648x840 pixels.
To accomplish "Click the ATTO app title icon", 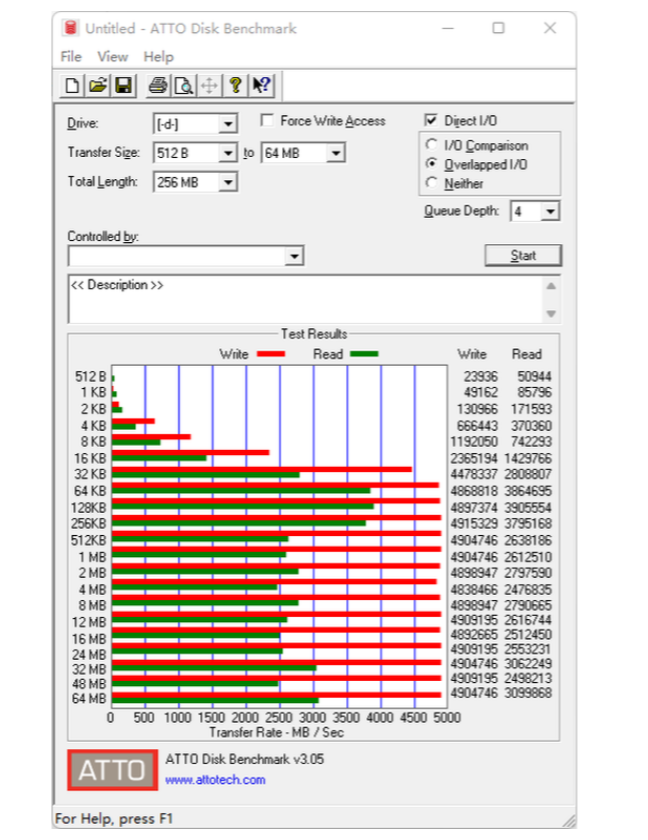I will [70, 28].
